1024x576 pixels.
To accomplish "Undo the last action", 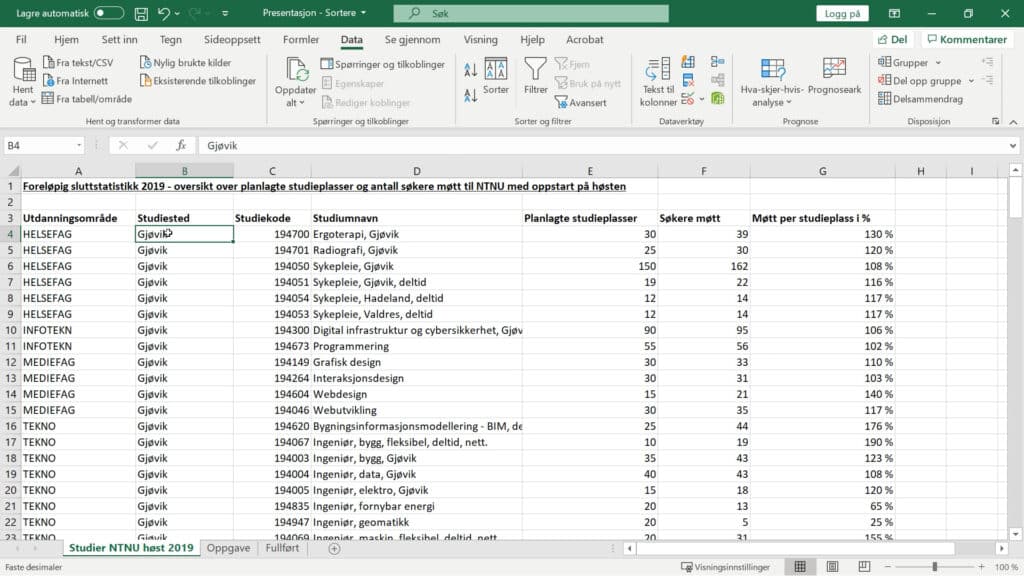I will tap(163, 13).
